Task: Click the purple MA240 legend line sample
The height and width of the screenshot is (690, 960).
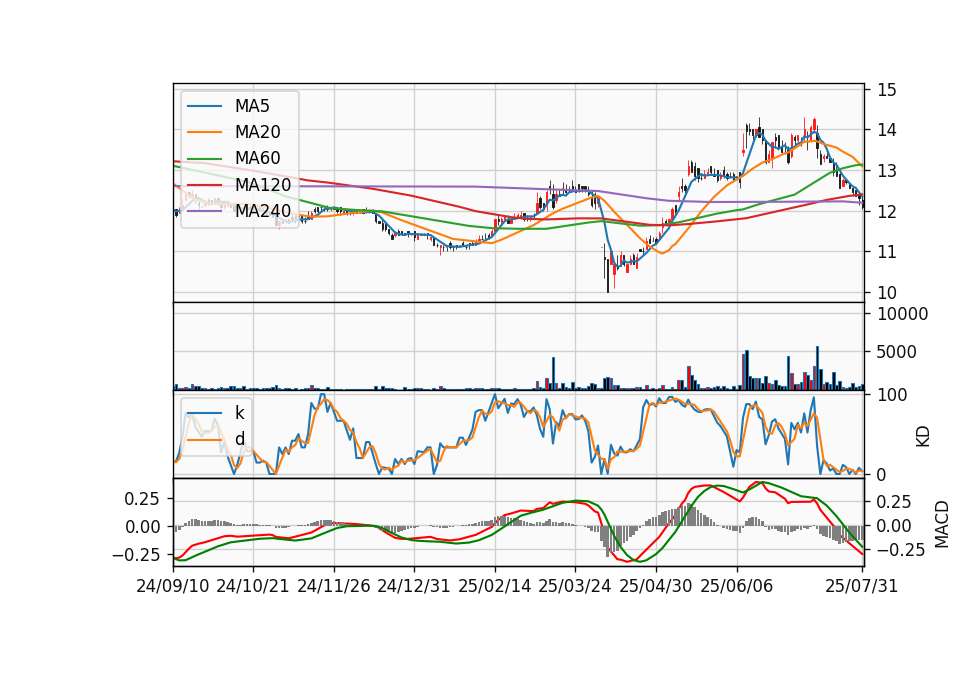Action: [204, 211]
